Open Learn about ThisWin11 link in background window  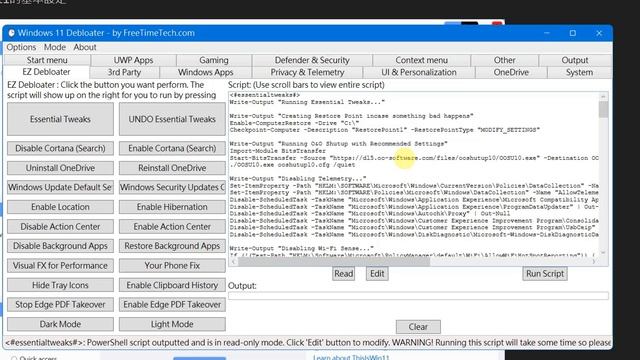pyautogui.click(x=351, y=358)
